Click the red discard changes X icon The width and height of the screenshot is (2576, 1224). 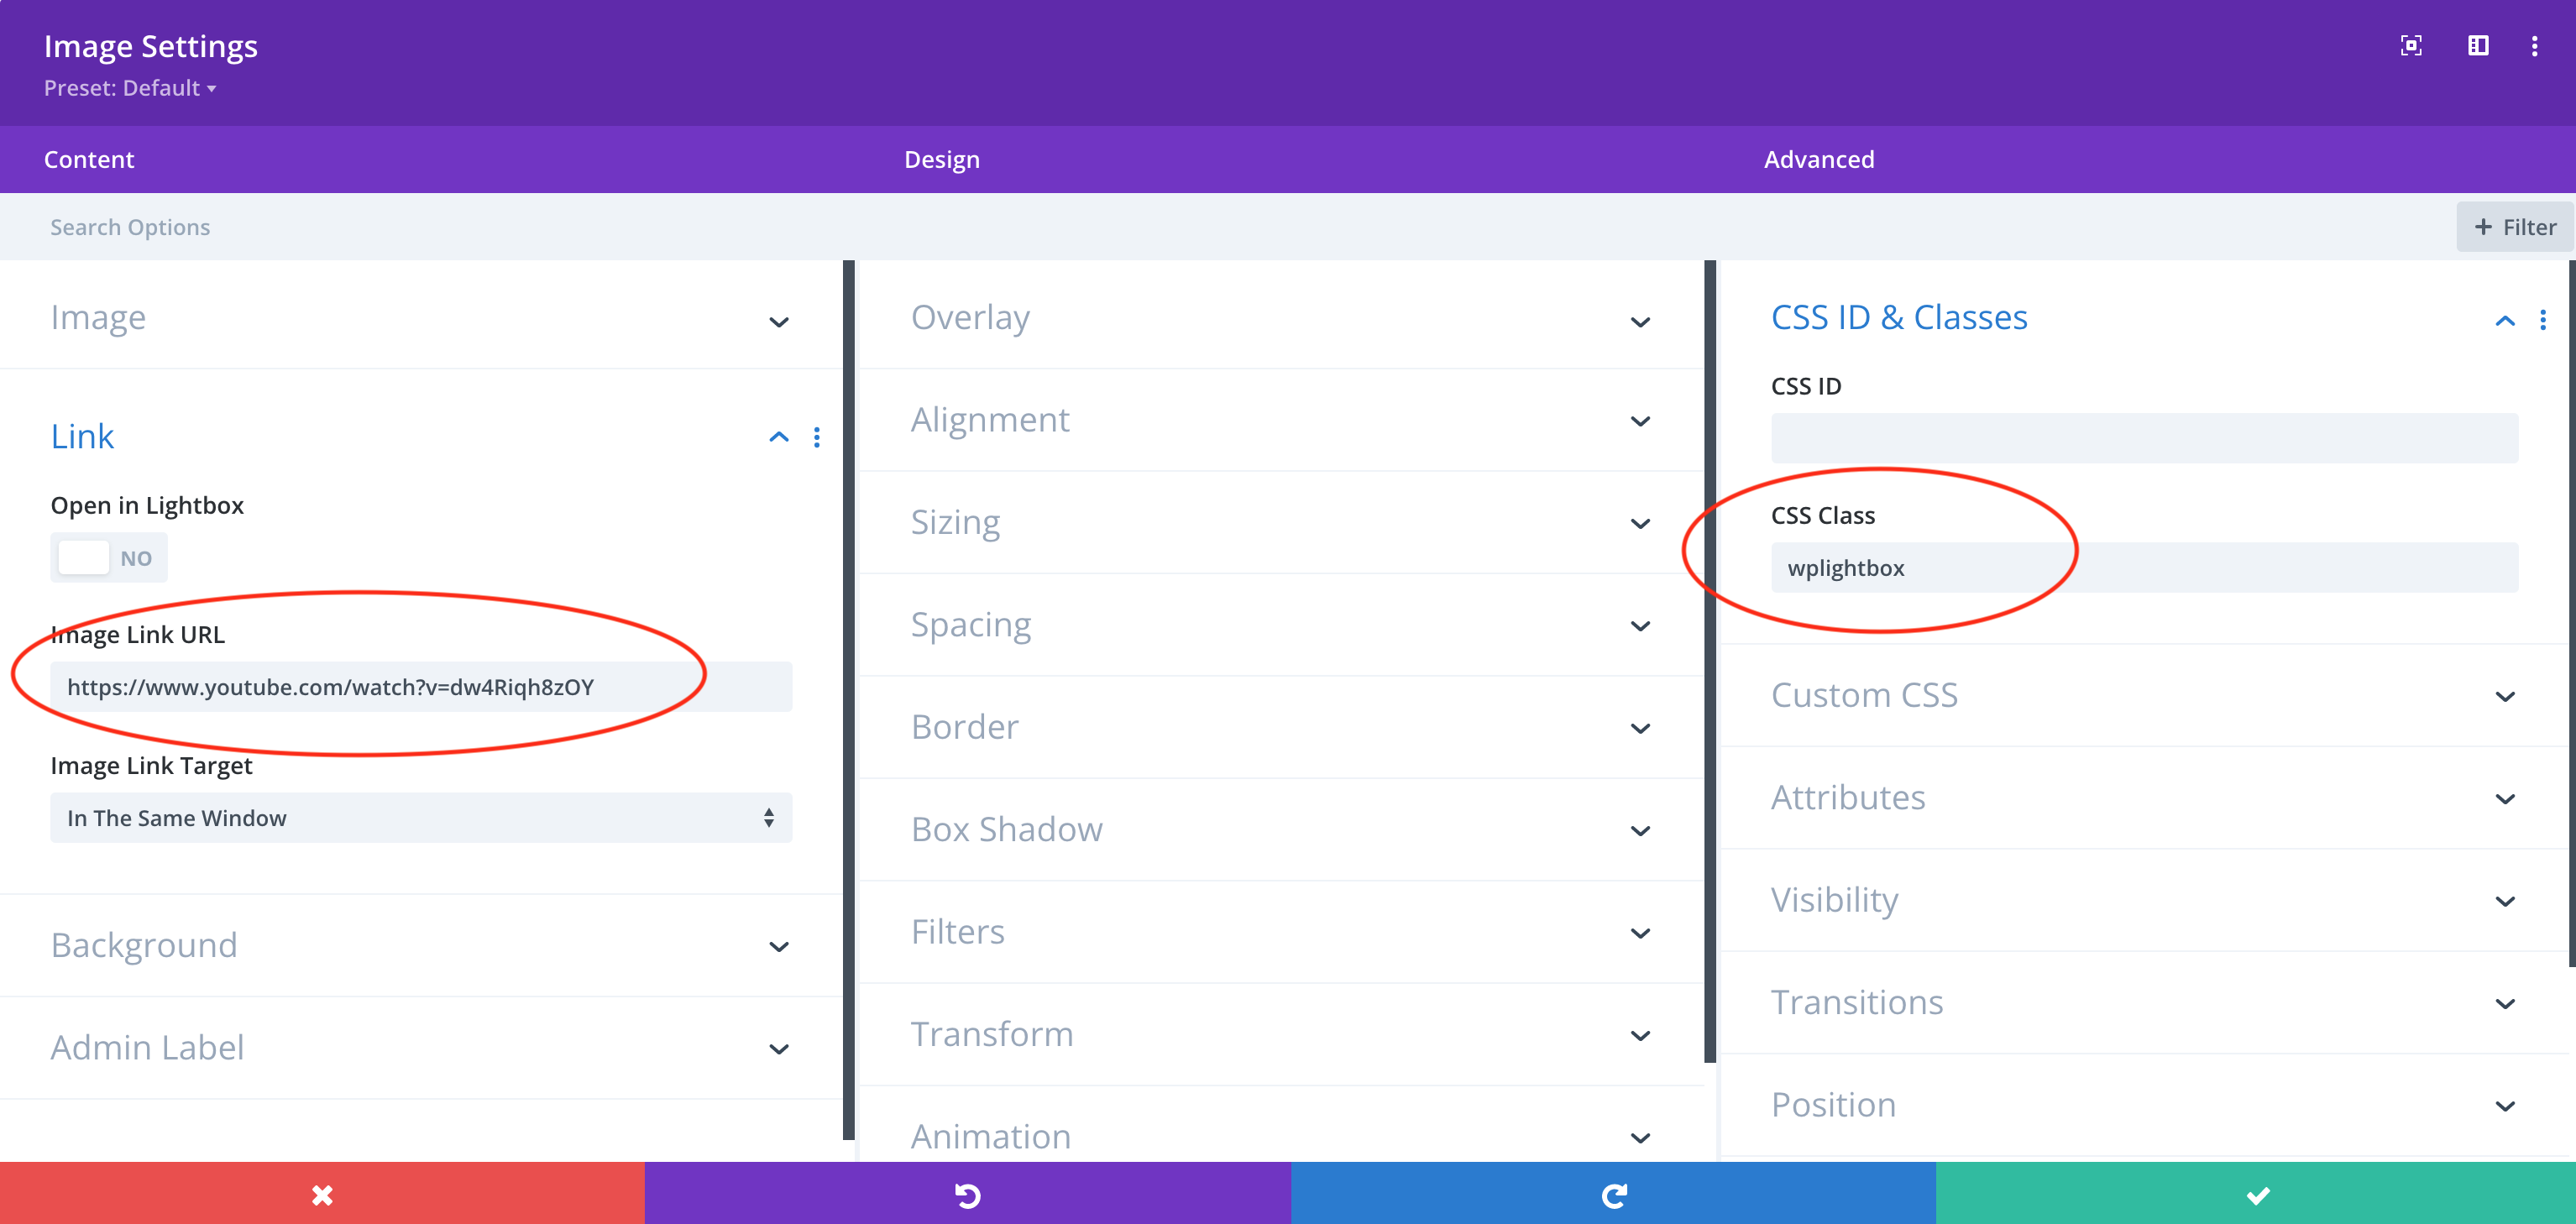tap(322, 1195)
